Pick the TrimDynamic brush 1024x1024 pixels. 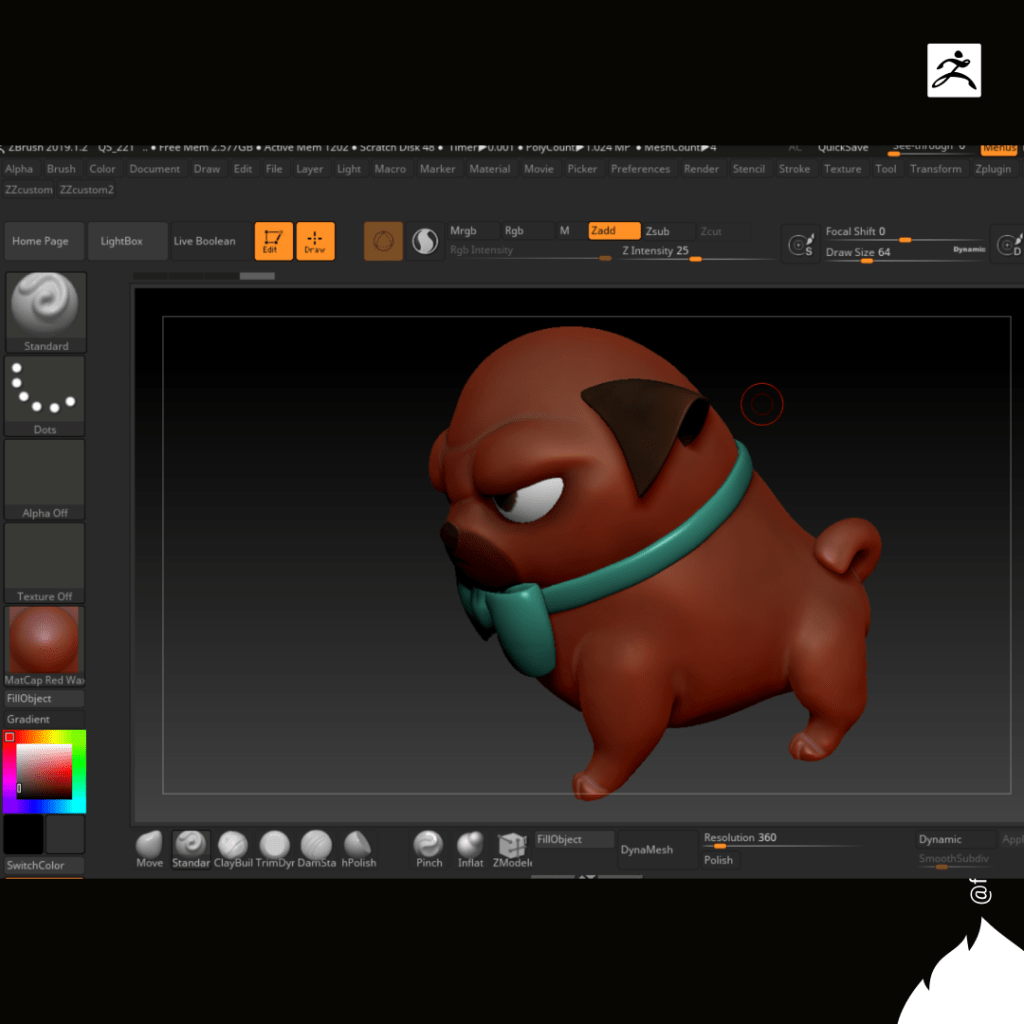pyautogui.click(x=274, y=846)
